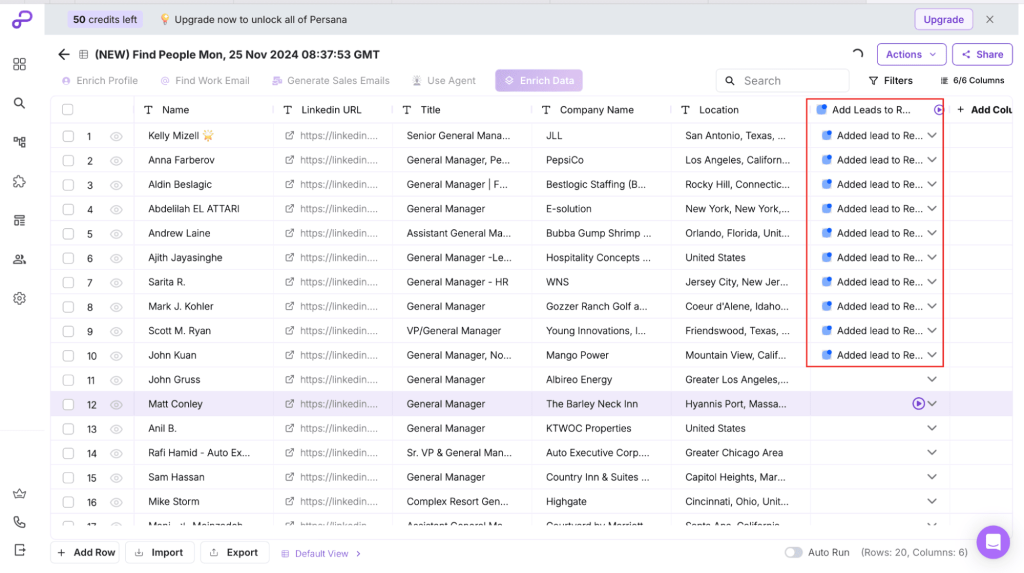Click the Export button
This screenshot has width=1024, height=573.
pyautogui.click(x=234, y=553)
